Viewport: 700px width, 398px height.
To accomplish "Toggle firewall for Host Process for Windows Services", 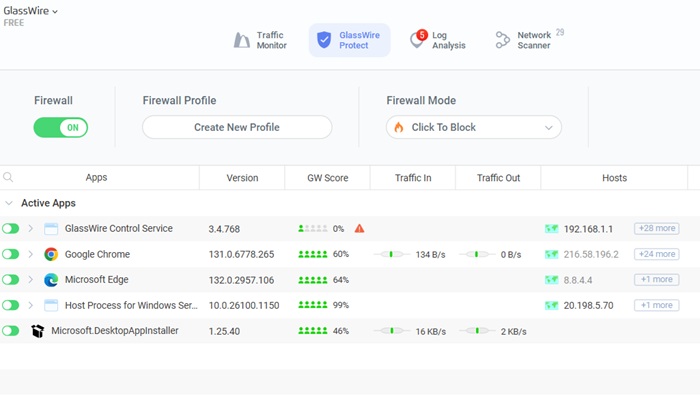I will pos(10,306).
